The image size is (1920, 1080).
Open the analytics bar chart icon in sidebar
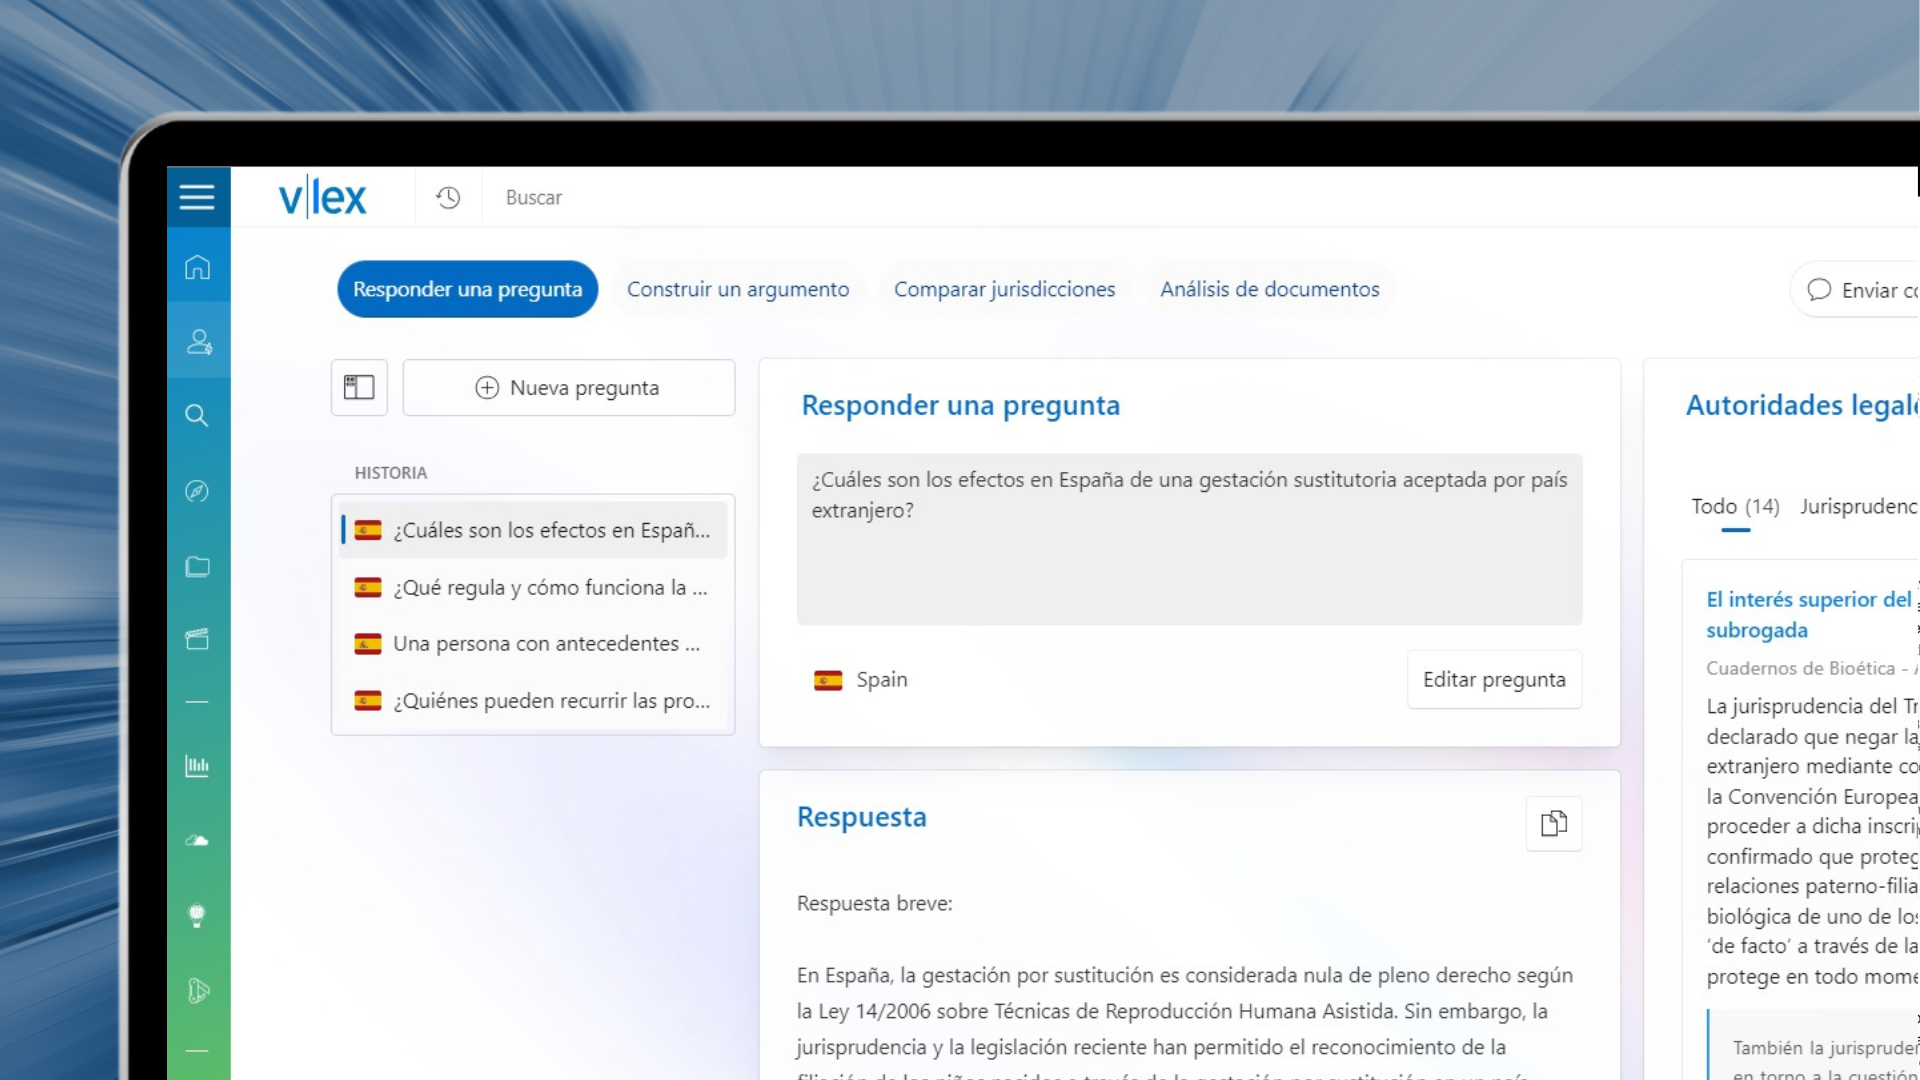pyautogui.click(x=198, y=766)
